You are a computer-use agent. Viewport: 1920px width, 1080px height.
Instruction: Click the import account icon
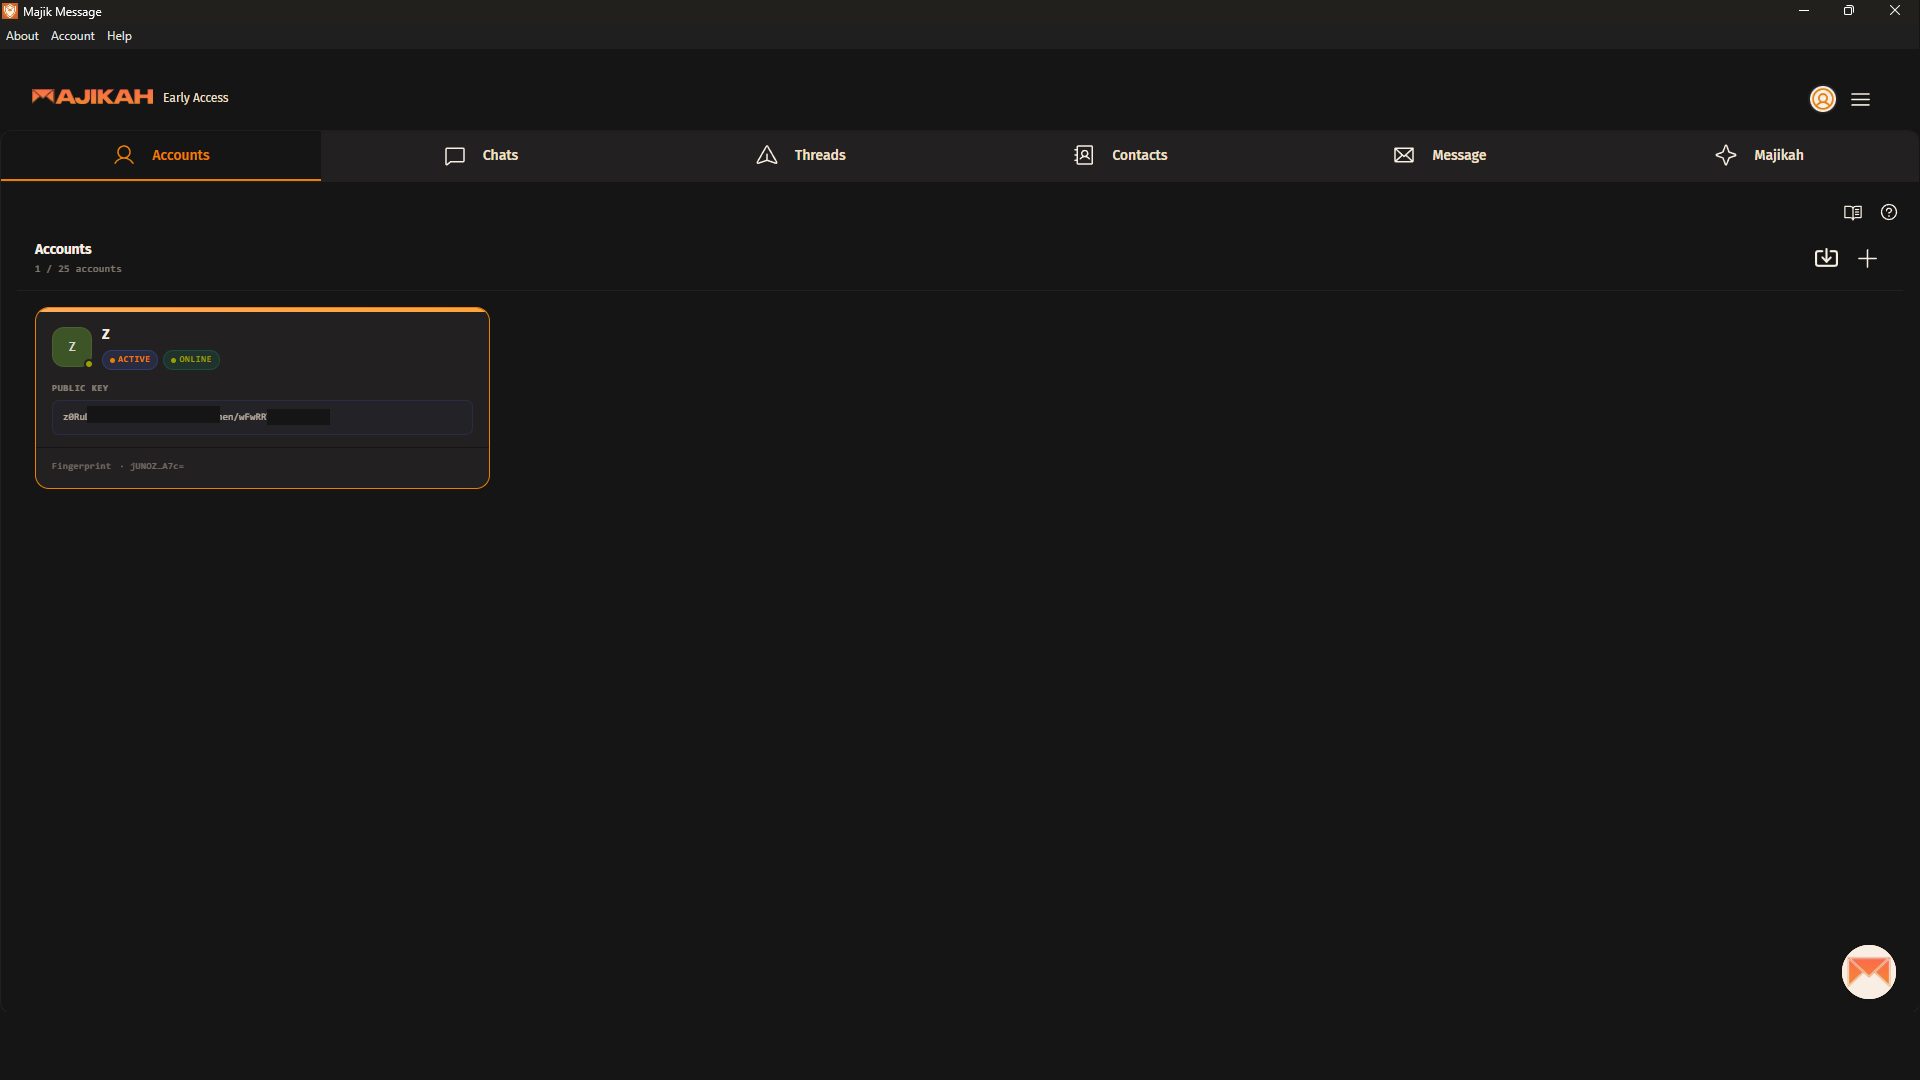1826,258
